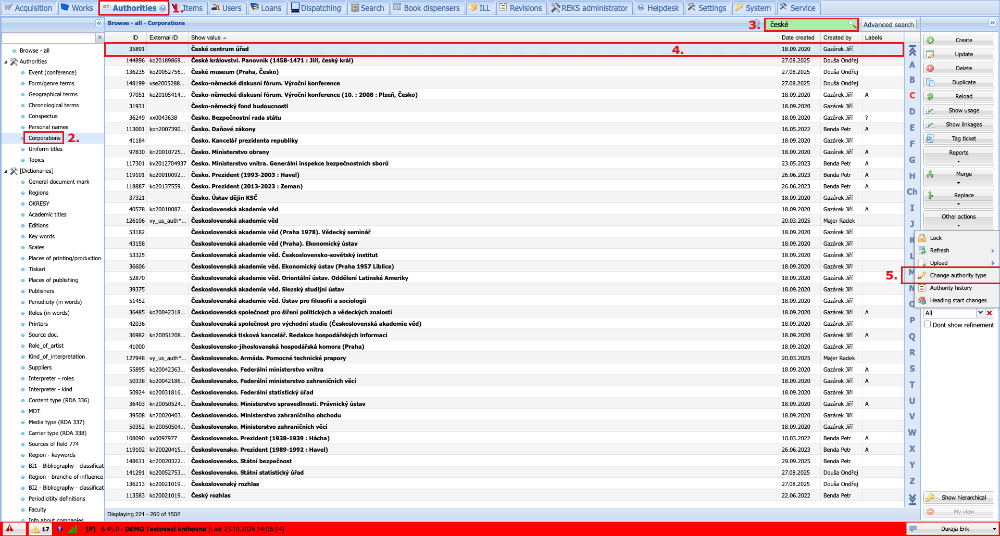Jump to first page with double-up arrows

[912, 50]
